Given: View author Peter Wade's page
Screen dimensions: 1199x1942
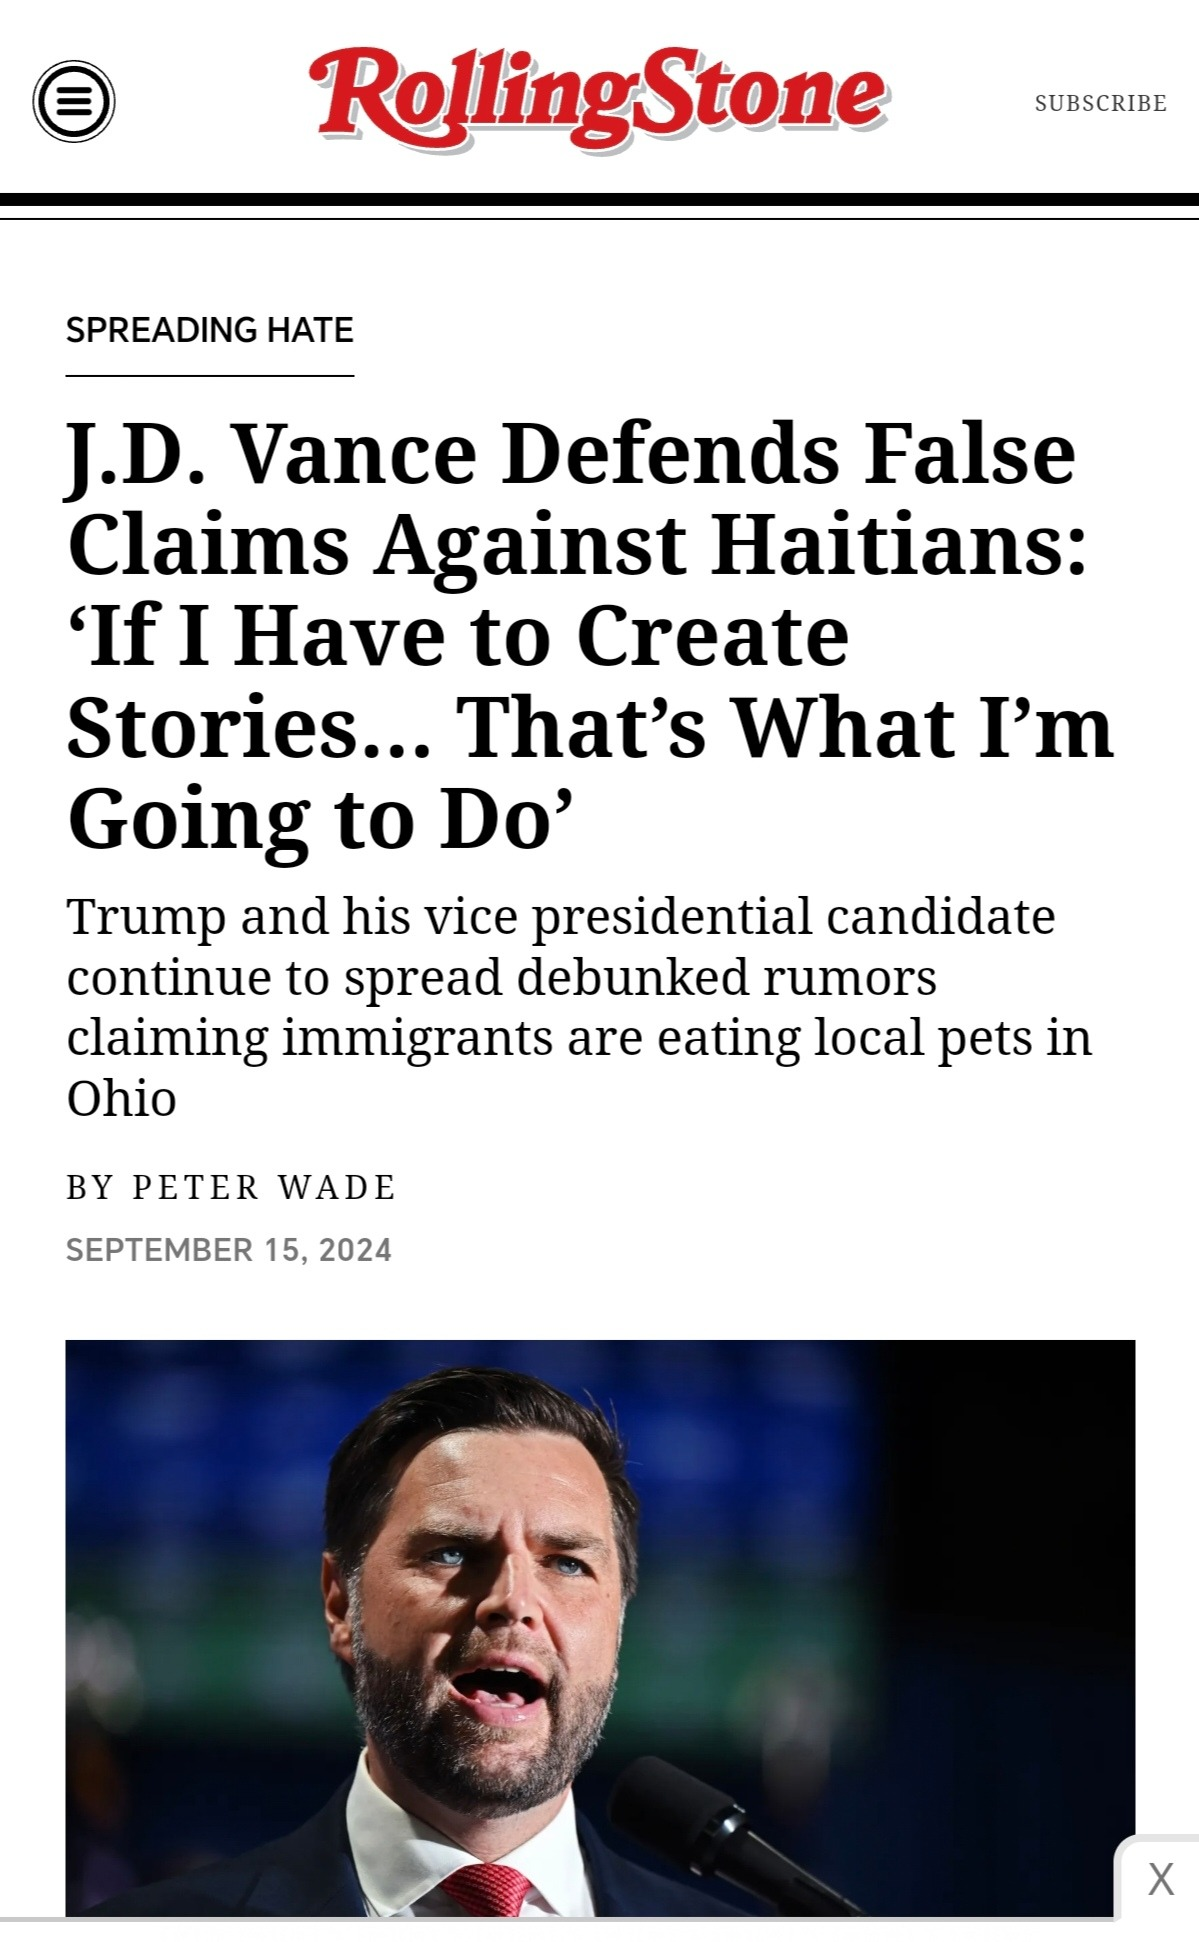Looking at the screenshot, I should (x=265, y=1187).
